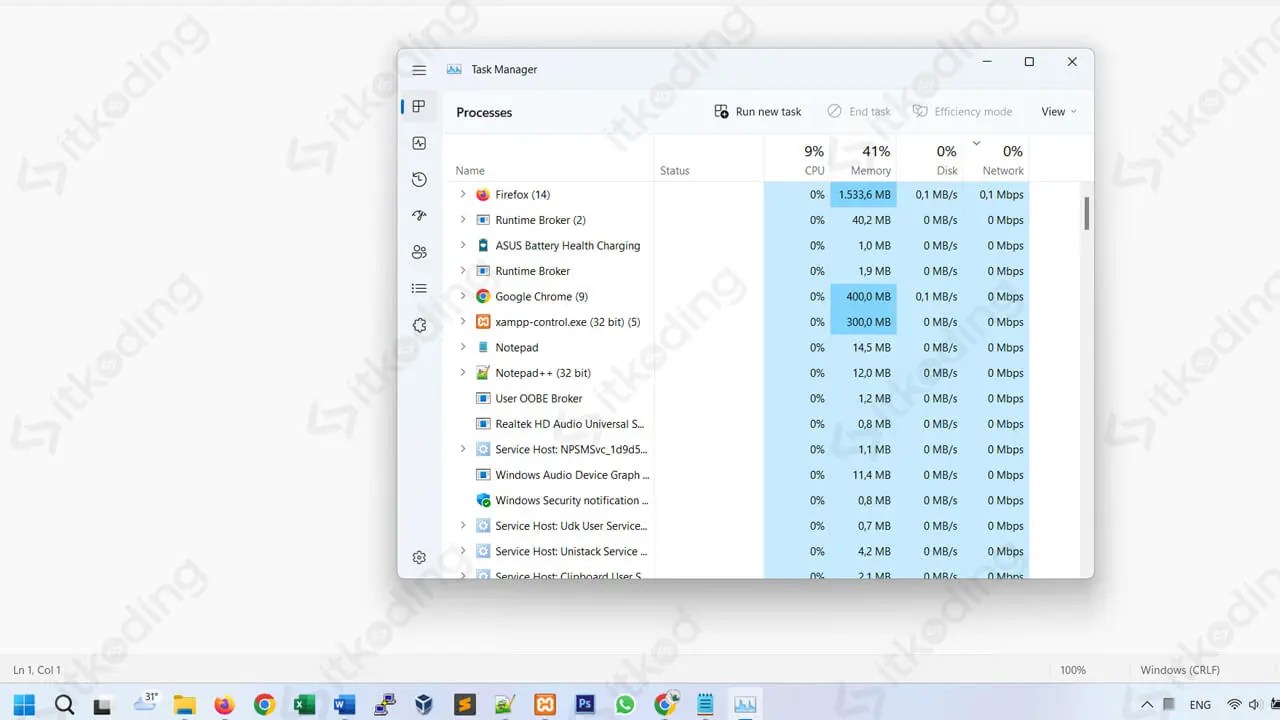Open WhatsApp from taskbar

625,705
